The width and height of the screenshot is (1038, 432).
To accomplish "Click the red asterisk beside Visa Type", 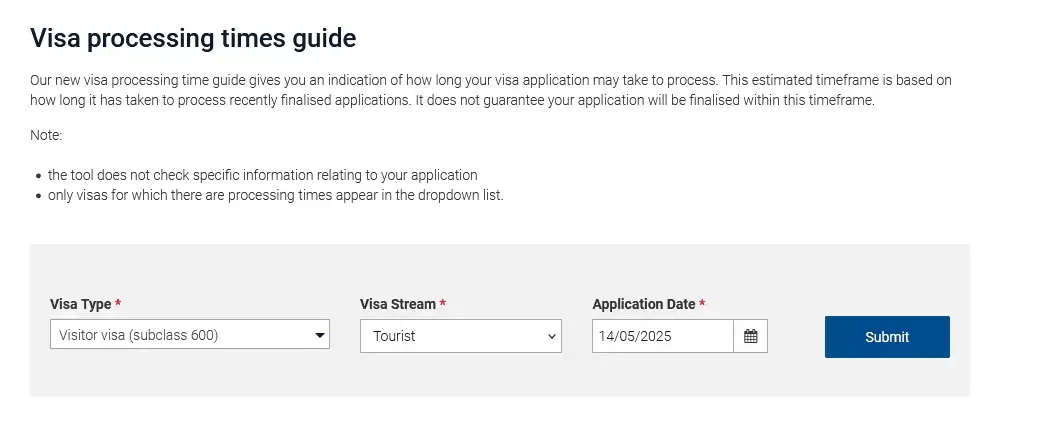I will [x=118, y=304].
